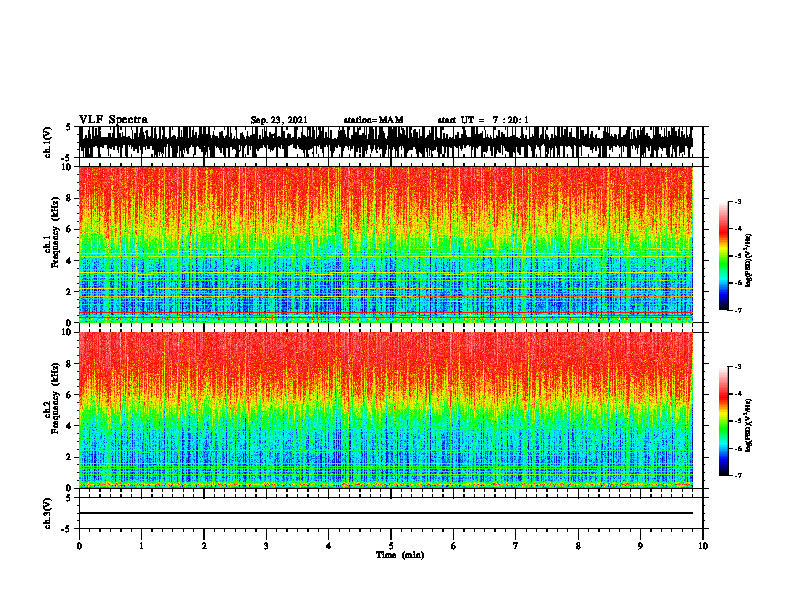Click the ch.2 frequency tick label "2"

point(70,457)
